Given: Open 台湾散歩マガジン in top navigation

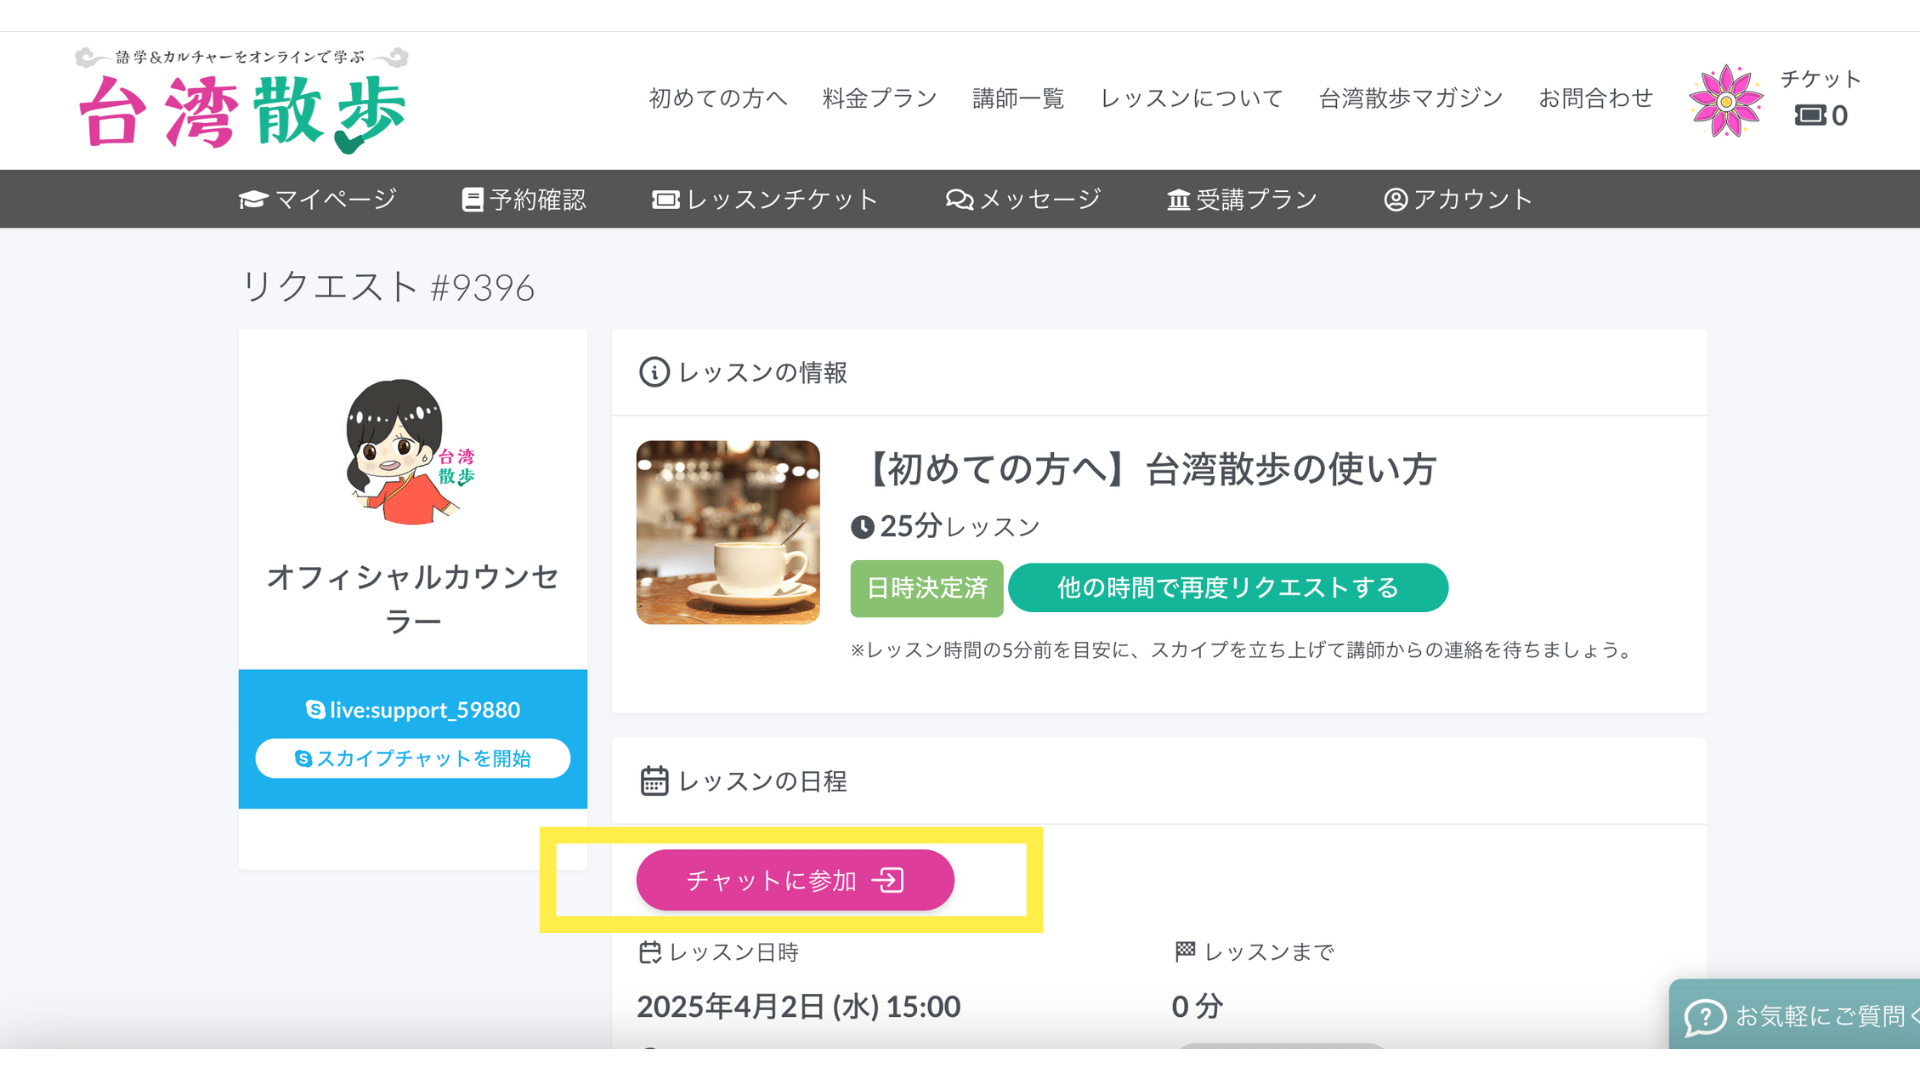Looking at the screenshot, I should point(1410,98).
